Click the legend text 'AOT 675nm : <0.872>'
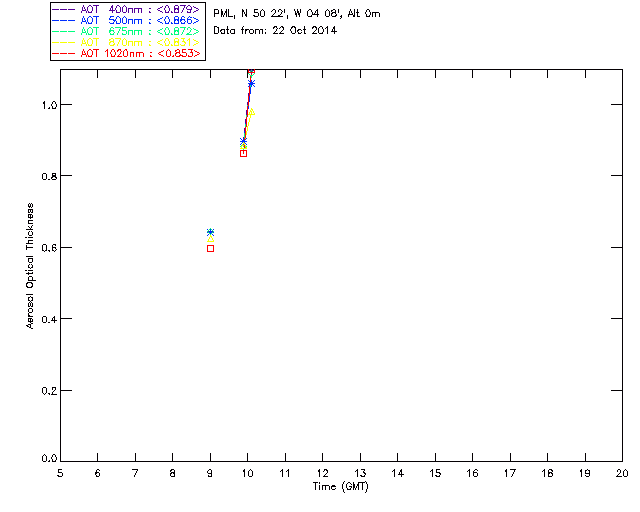This screenshot has height=512, width=640. tap(140, 31)
